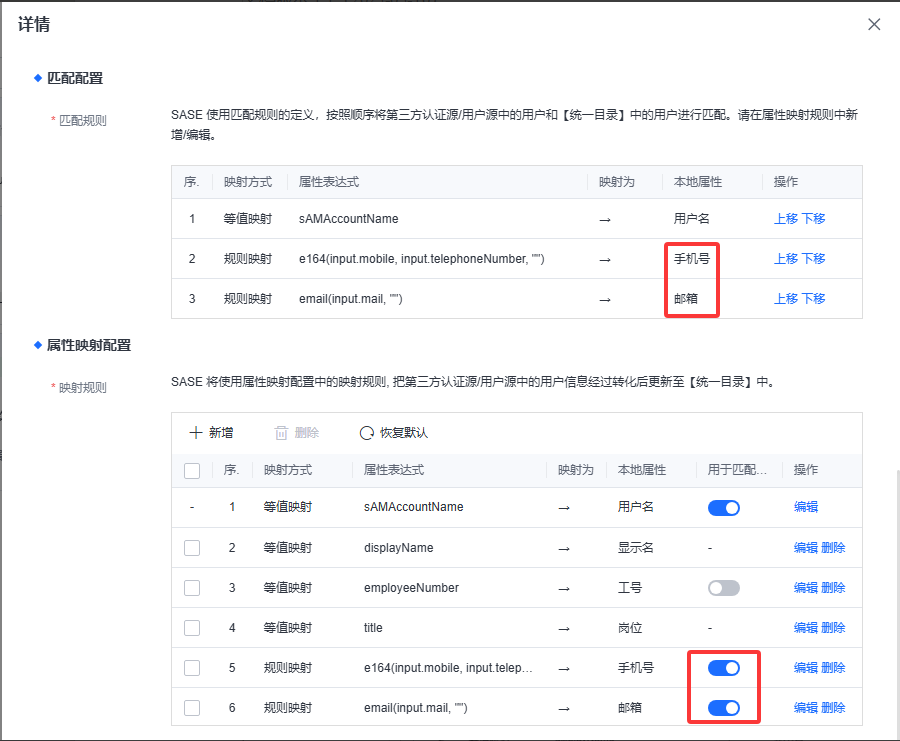Click 编辑 for the sAMAccountName mapping
Screen dimensions: 900x741
tap(806, 507)
